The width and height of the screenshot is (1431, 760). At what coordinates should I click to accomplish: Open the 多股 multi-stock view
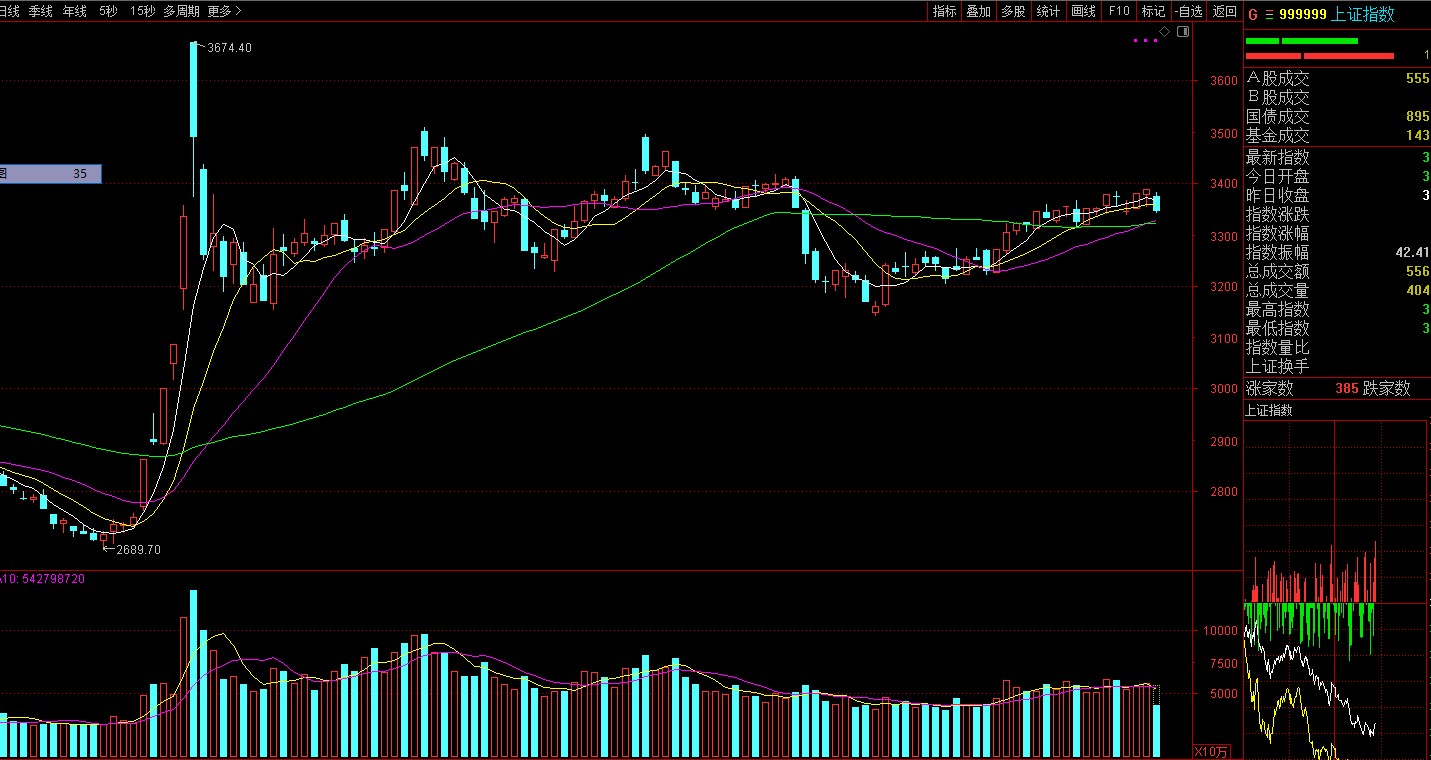click(1013, 11)
